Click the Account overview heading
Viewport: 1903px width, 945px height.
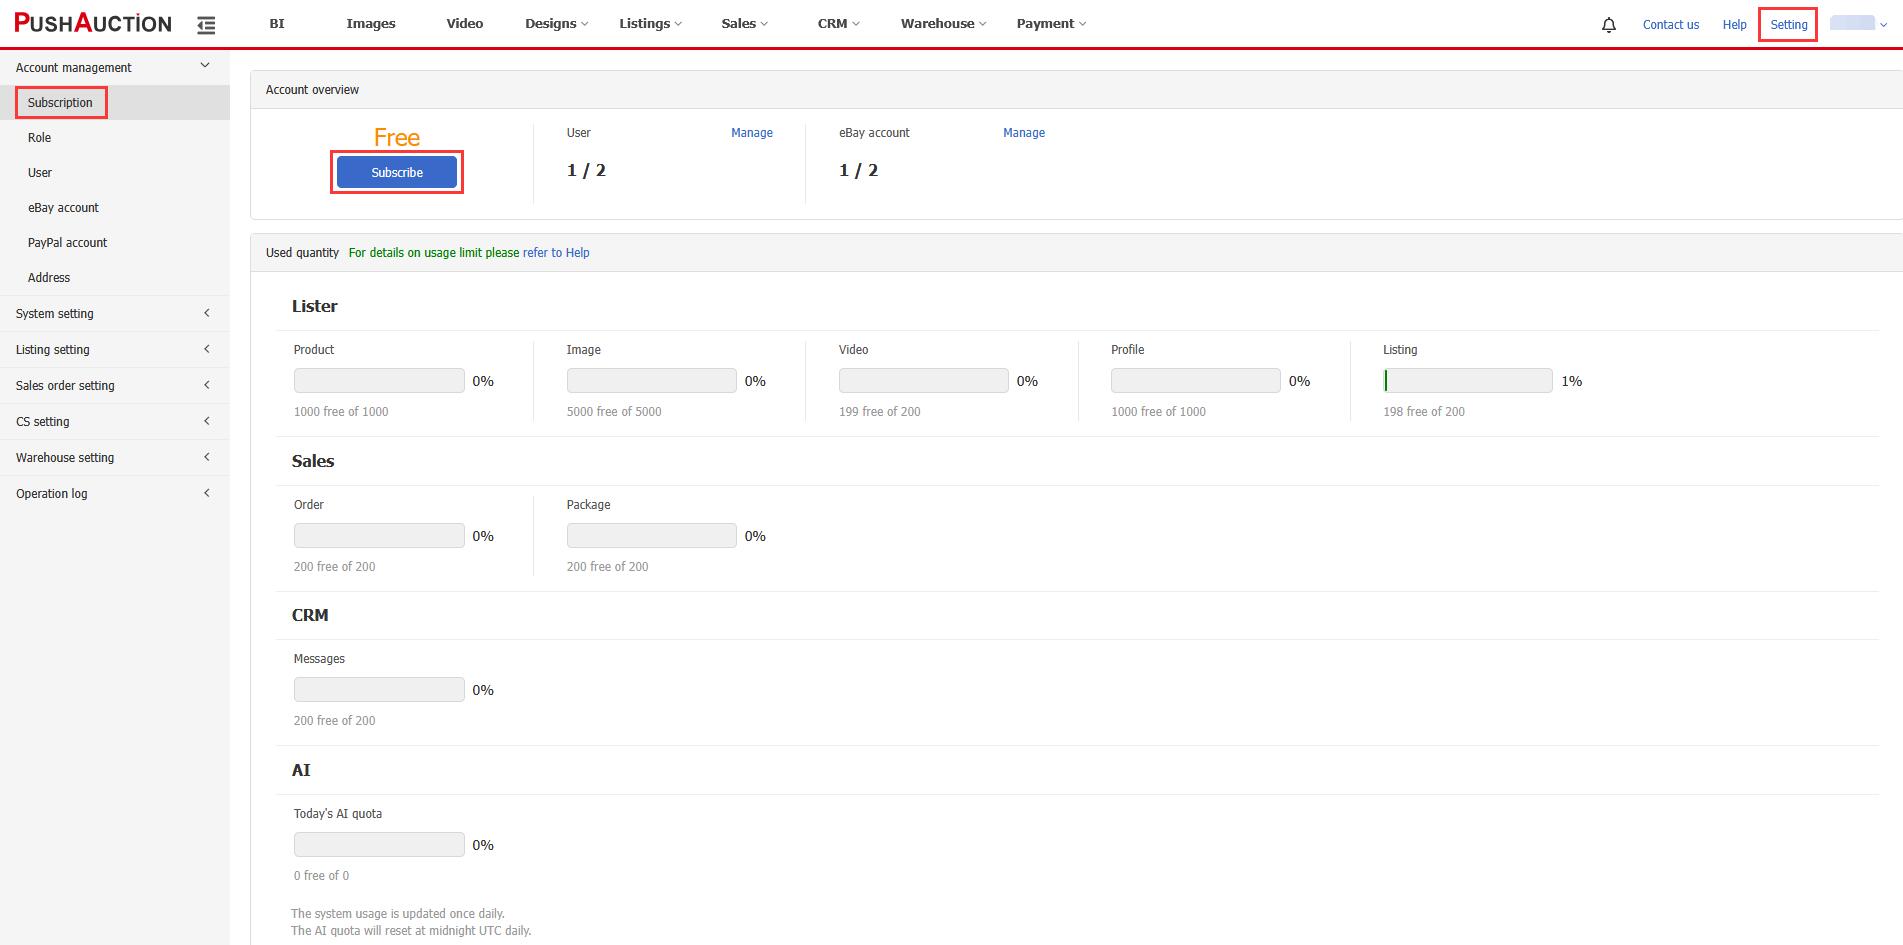[x=312, y=90]
